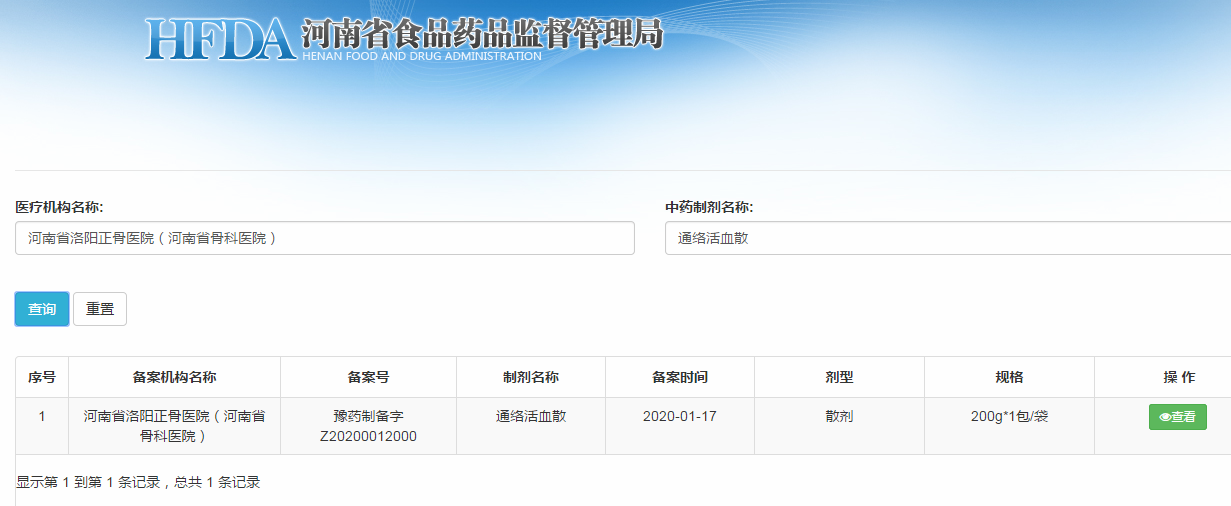
Task: Click the 剂型 column header
Action: (839, 377)
